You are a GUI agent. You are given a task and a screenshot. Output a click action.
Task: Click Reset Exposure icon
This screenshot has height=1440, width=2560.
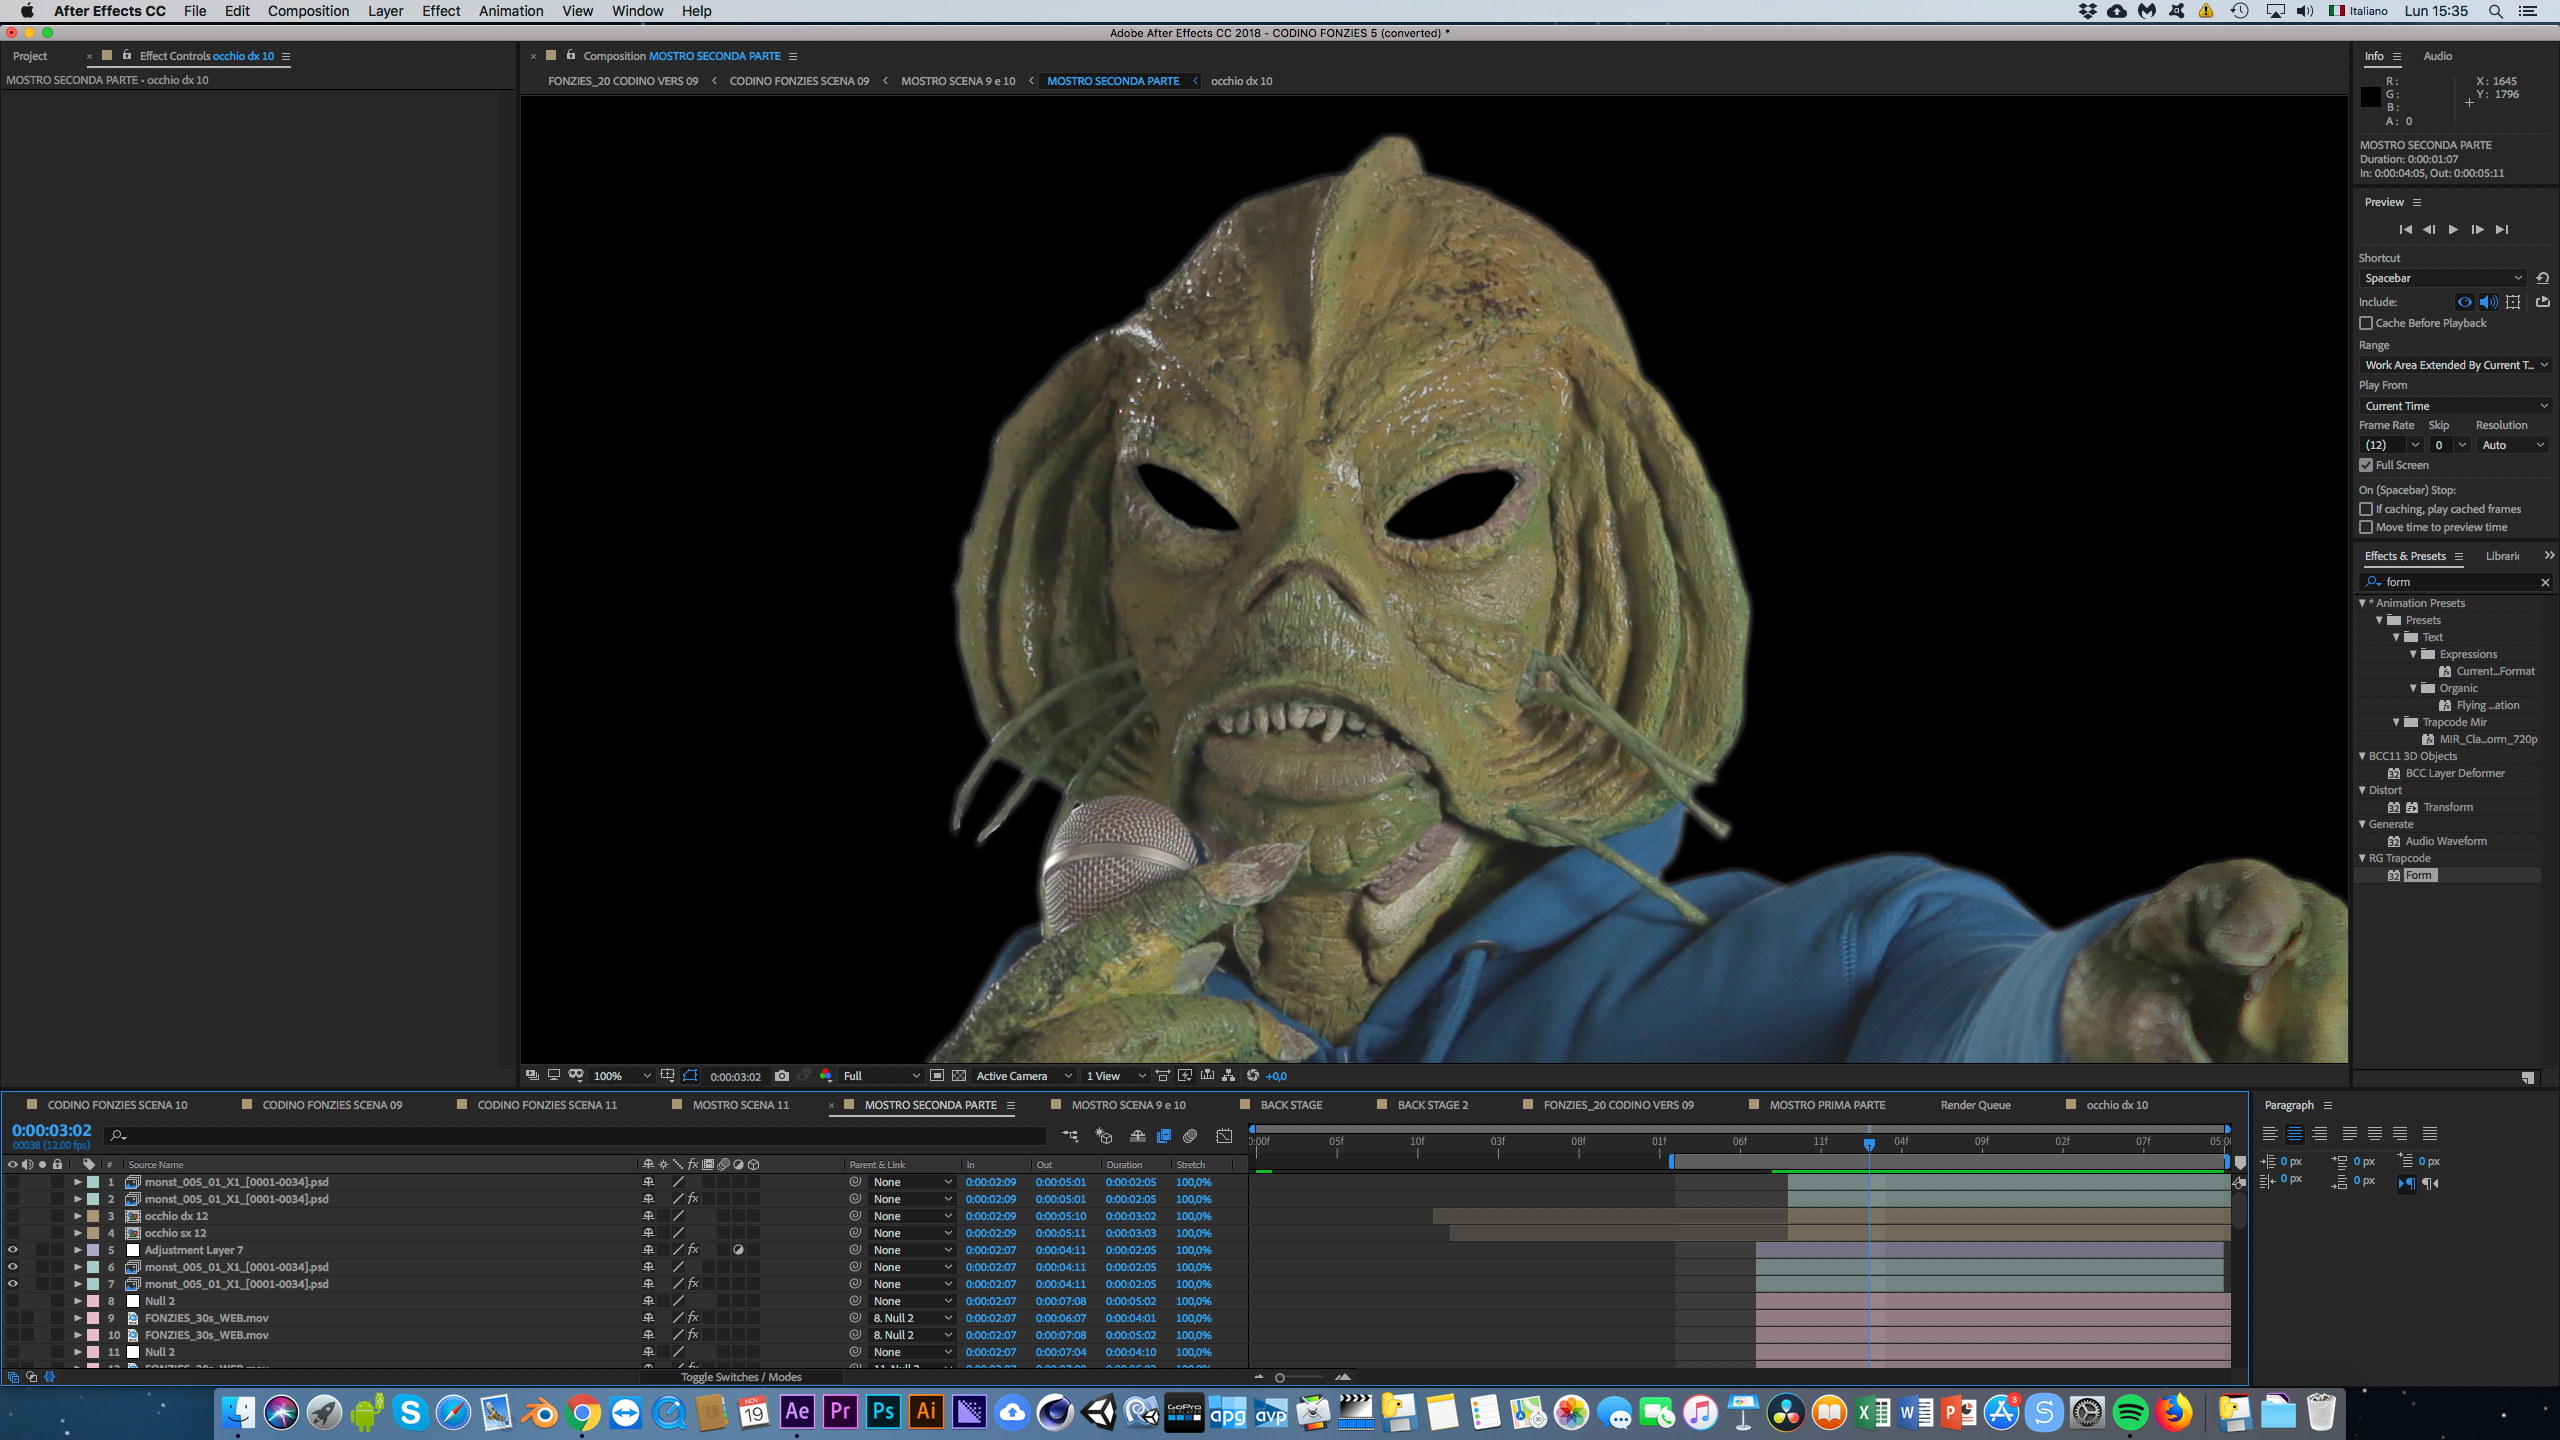pyautogui.click(x=1253, y=1076)
